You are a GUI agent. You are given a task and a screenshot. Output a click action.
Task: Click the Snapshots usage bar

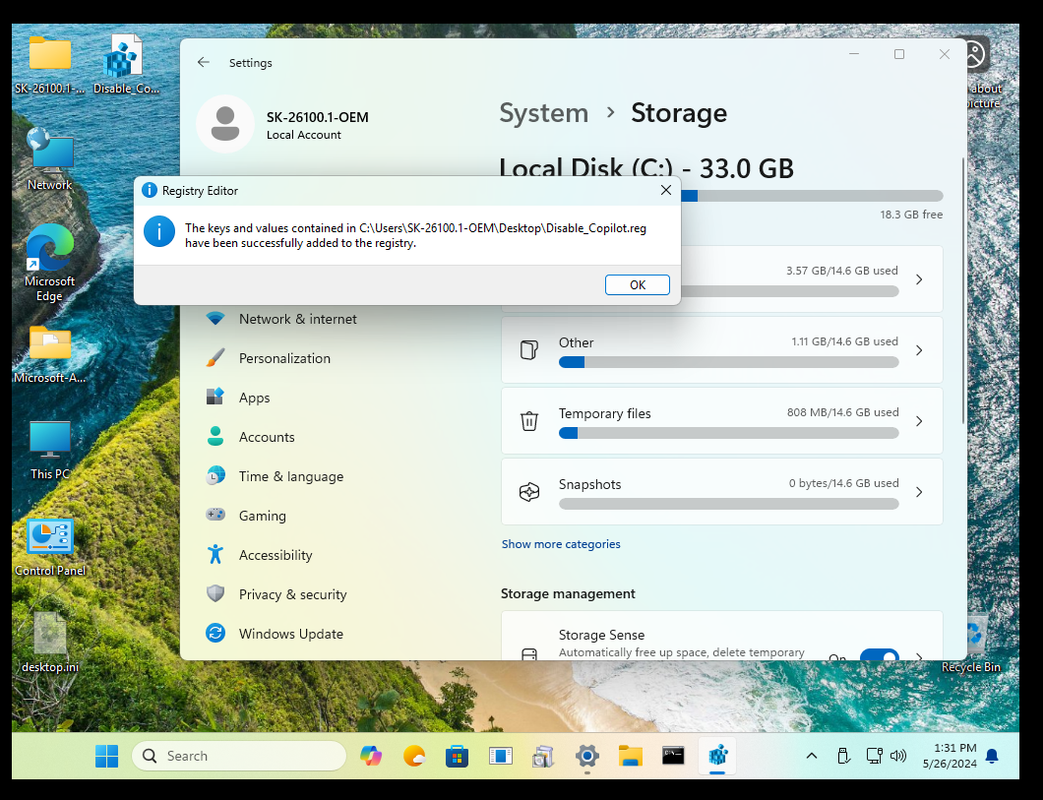728,504
